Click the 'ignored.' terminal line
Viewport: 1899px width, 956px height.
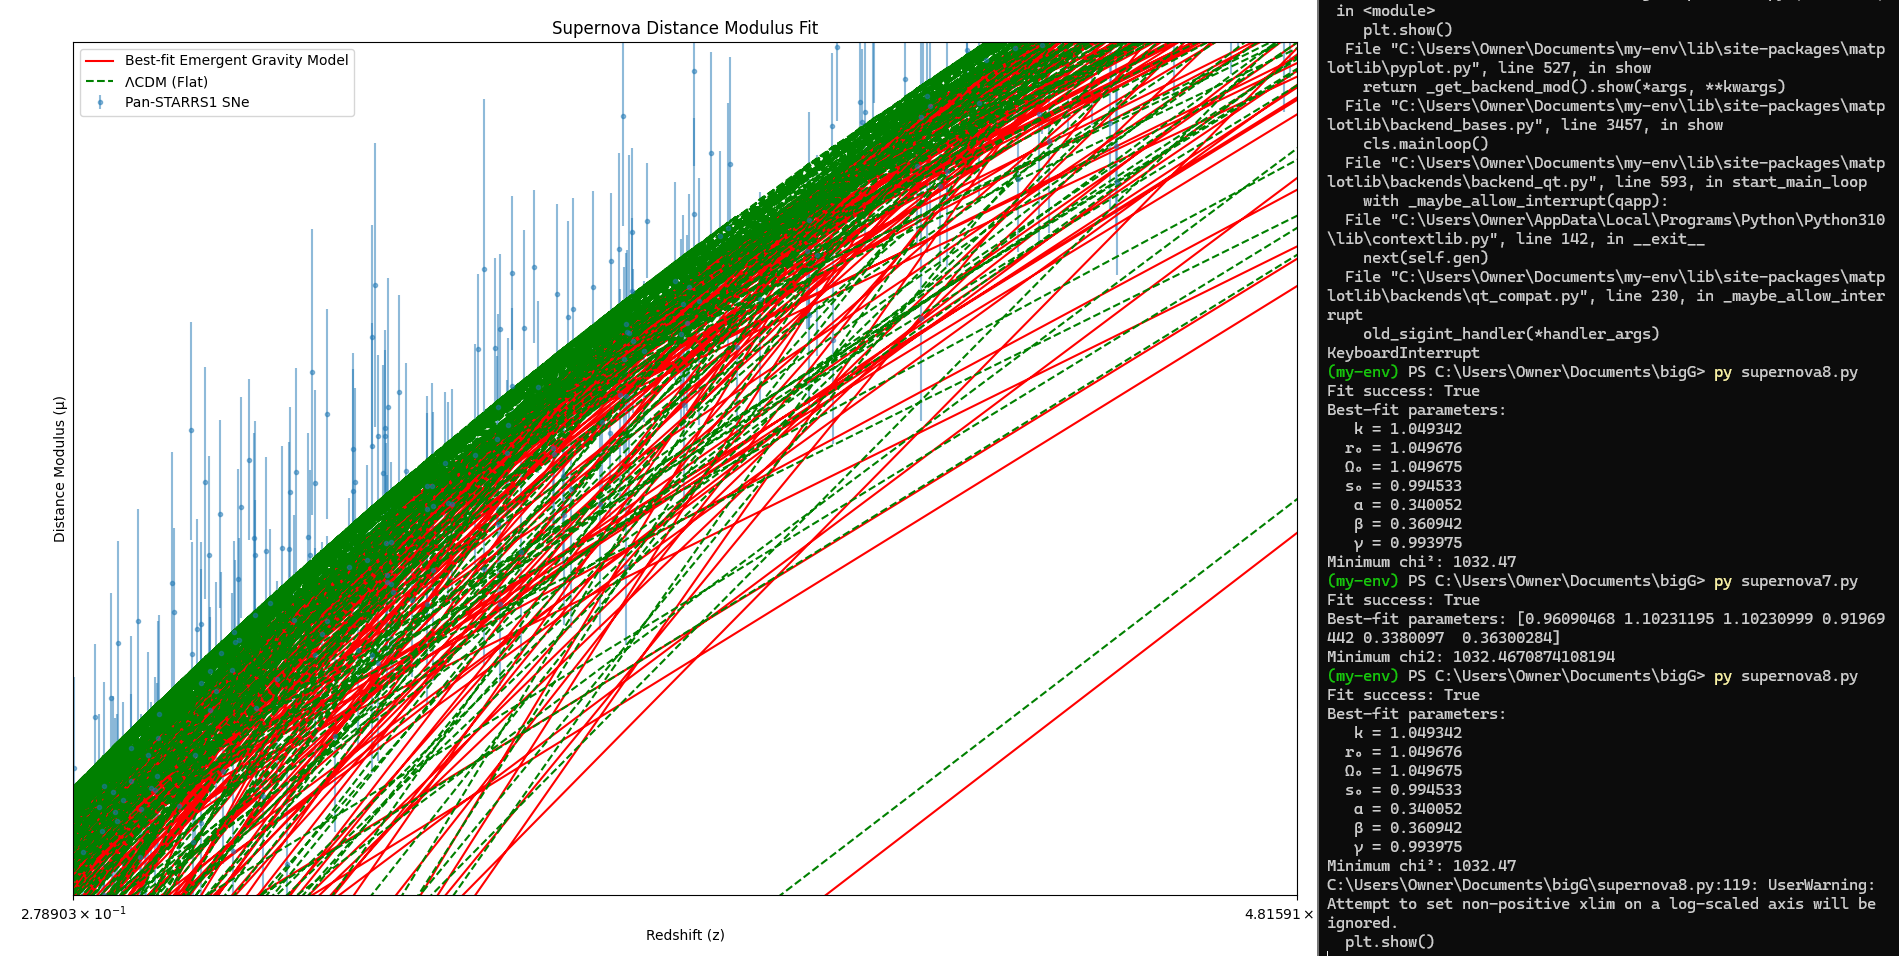coord(1362,923)
